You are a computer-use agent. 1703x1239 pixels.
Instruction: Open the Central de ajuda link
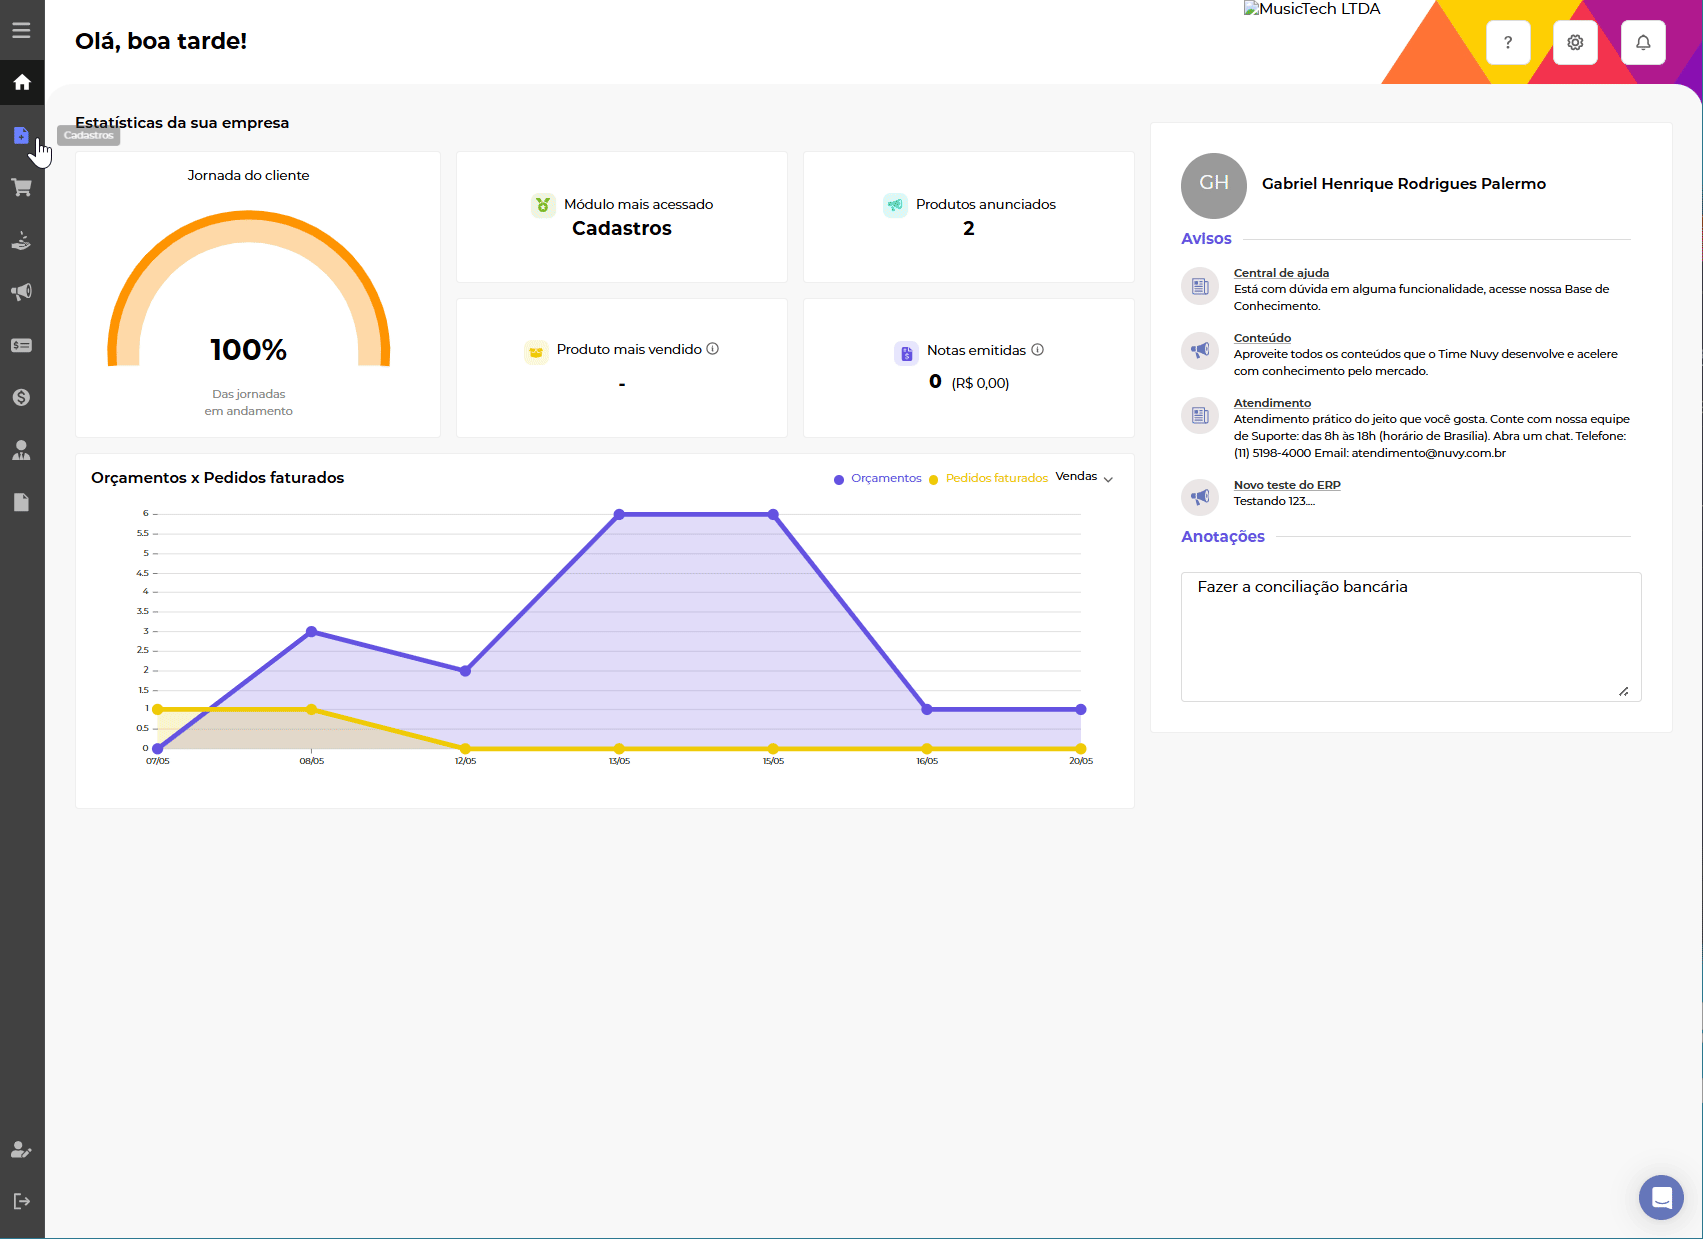tap(1281, 273)
